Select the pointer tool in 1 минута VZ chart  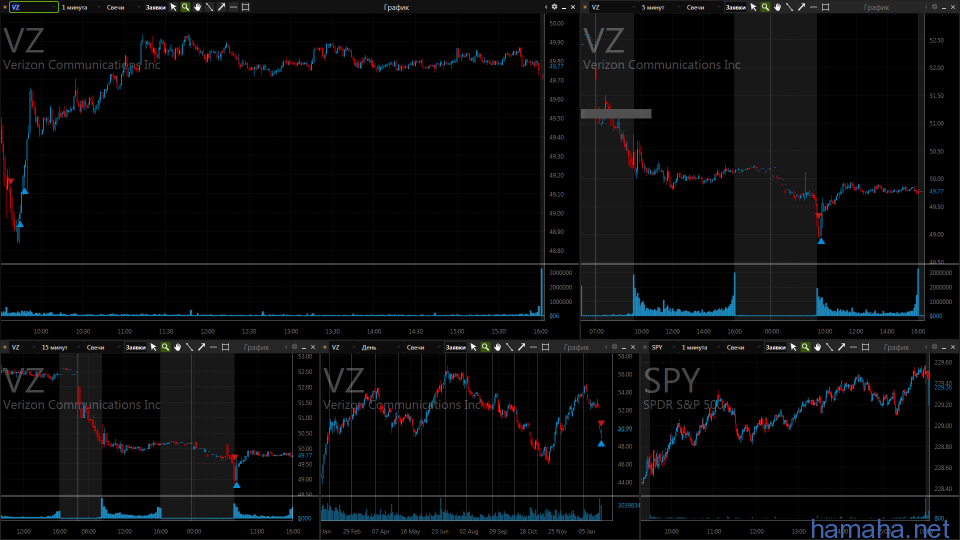coord(173,7)
